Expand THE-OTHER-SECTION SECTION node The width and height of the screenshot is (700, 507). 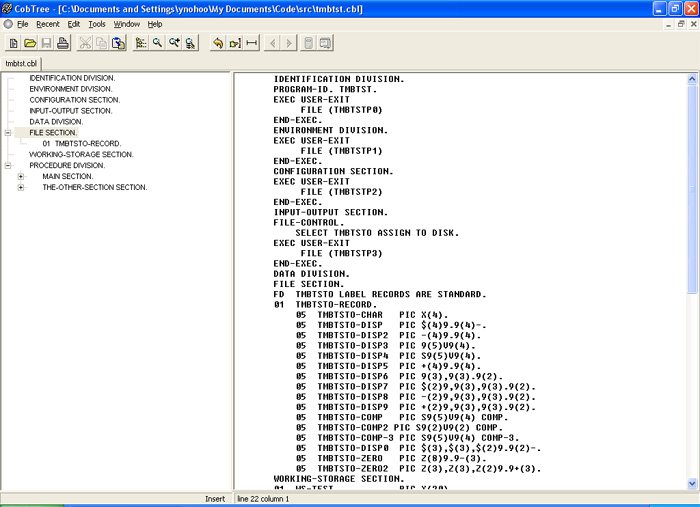click(x=21, y=187)
